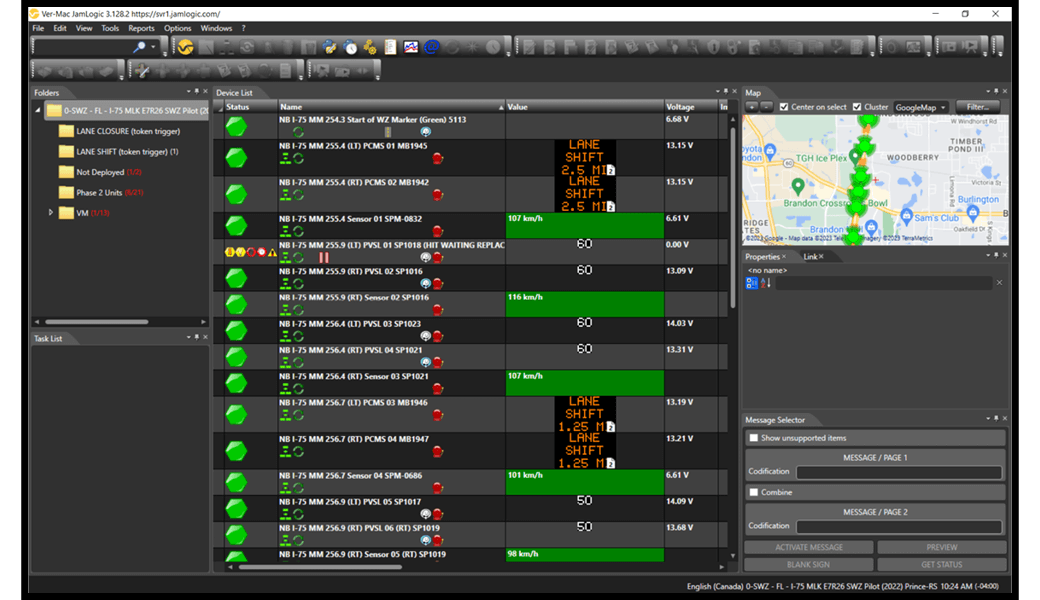Click the Python script toolbar icon
1040x600 pixels.
coord(329,47)
